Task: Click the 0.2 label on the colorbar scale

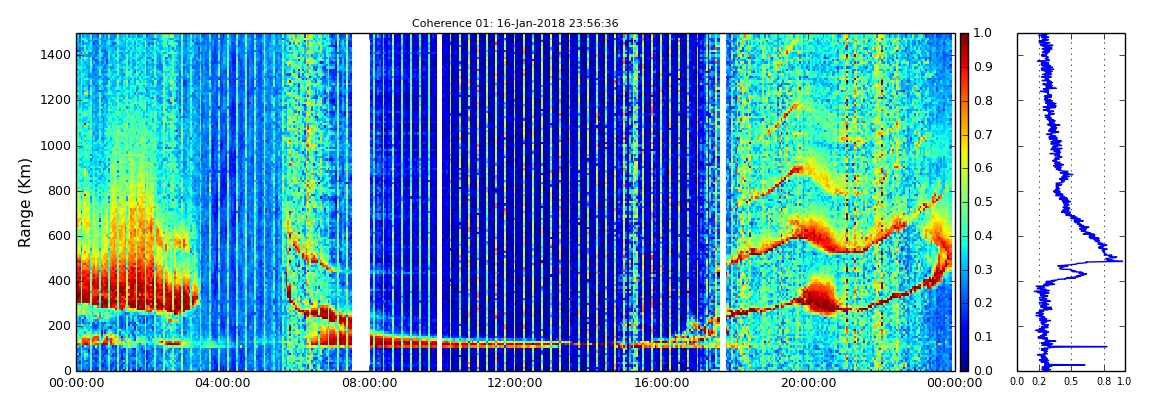Action: coord(982,303)
